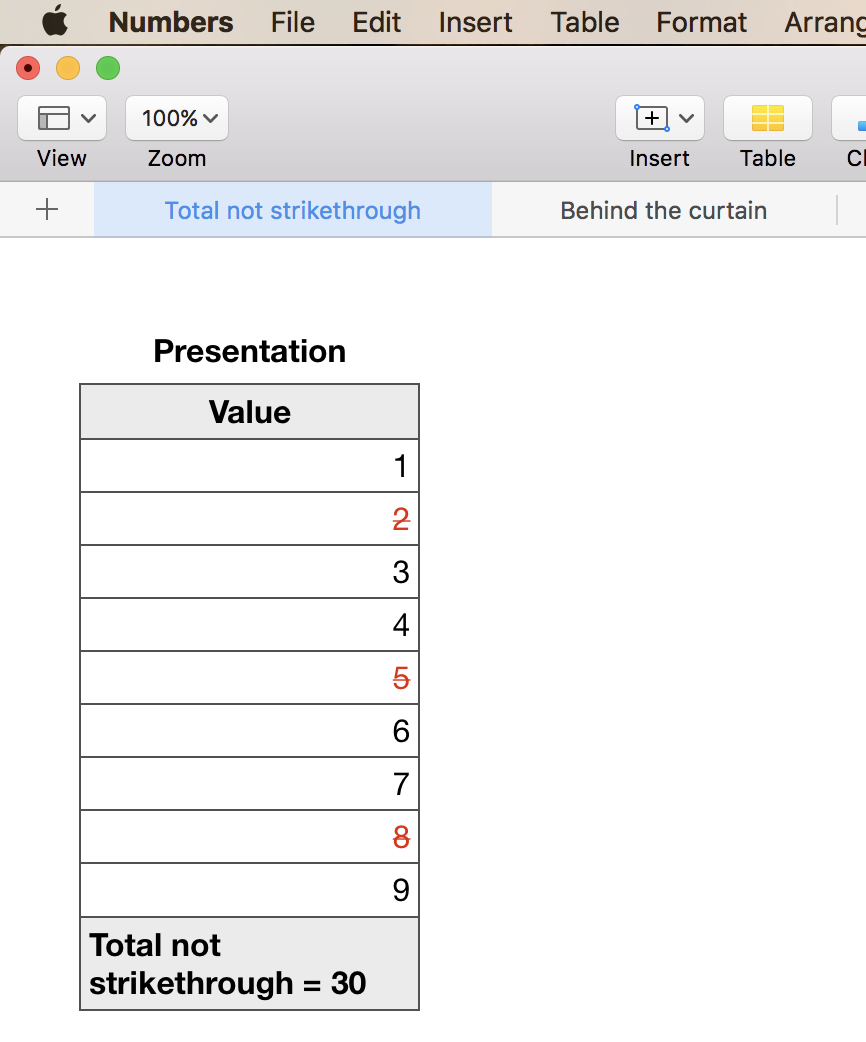This screenshot has height=1042, width=866.
Task: Select the cell containing 7
Action: click(x=249, y=784)
